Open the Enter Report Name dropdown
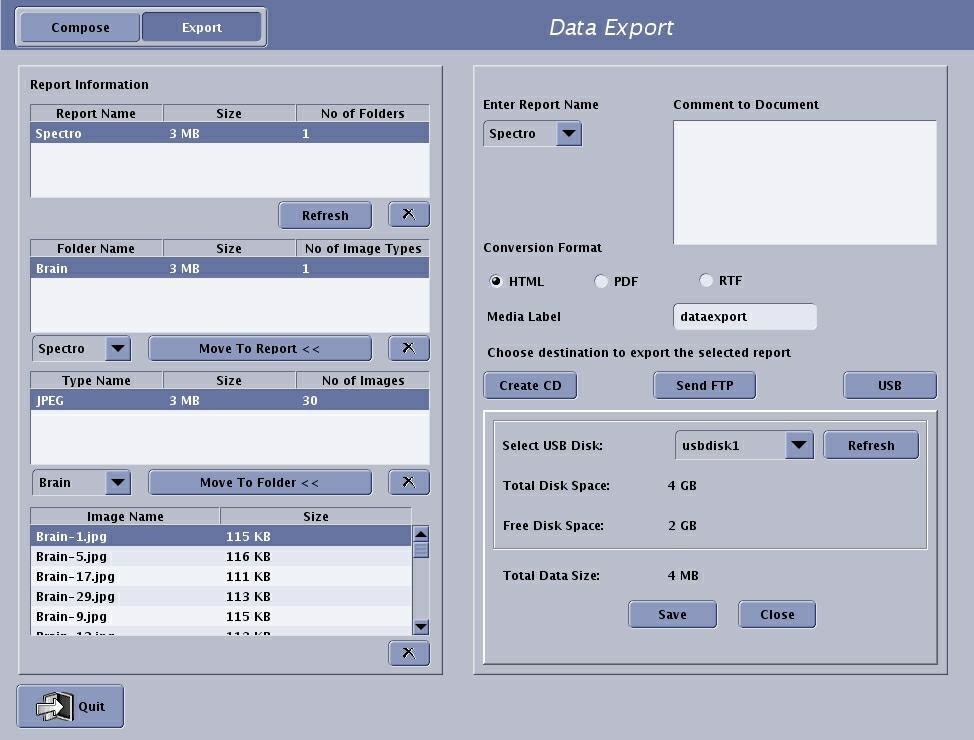974x740 pixels. pyautogui.click(x=568, y=134)
